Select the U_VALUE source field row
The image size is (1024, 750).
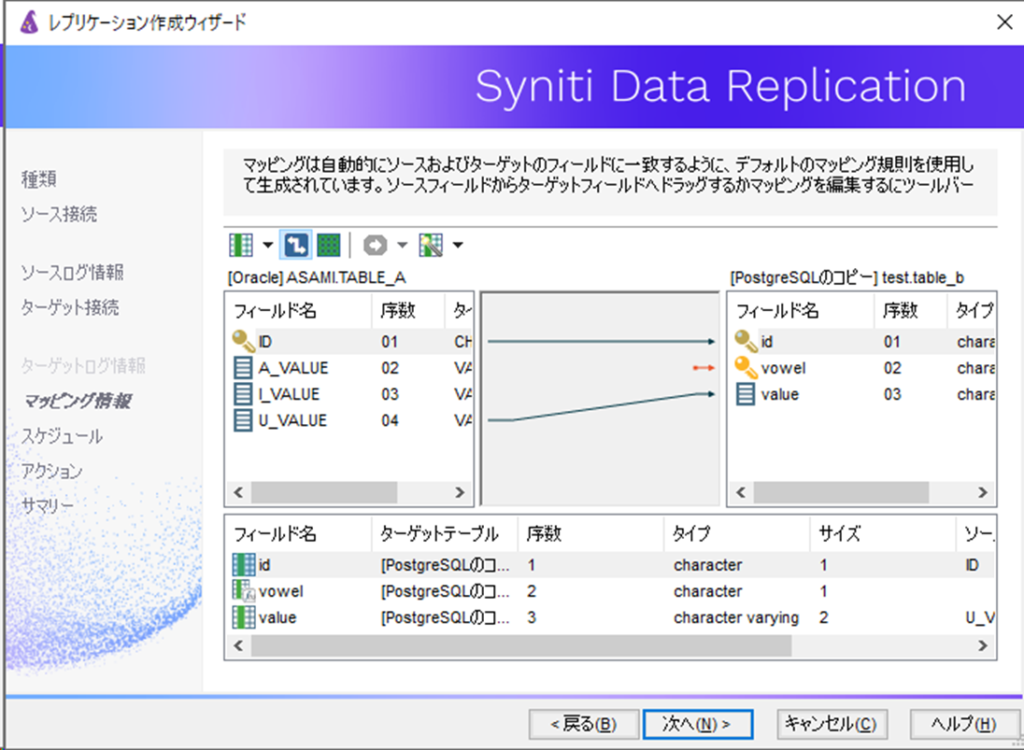[x=292, y=421]
